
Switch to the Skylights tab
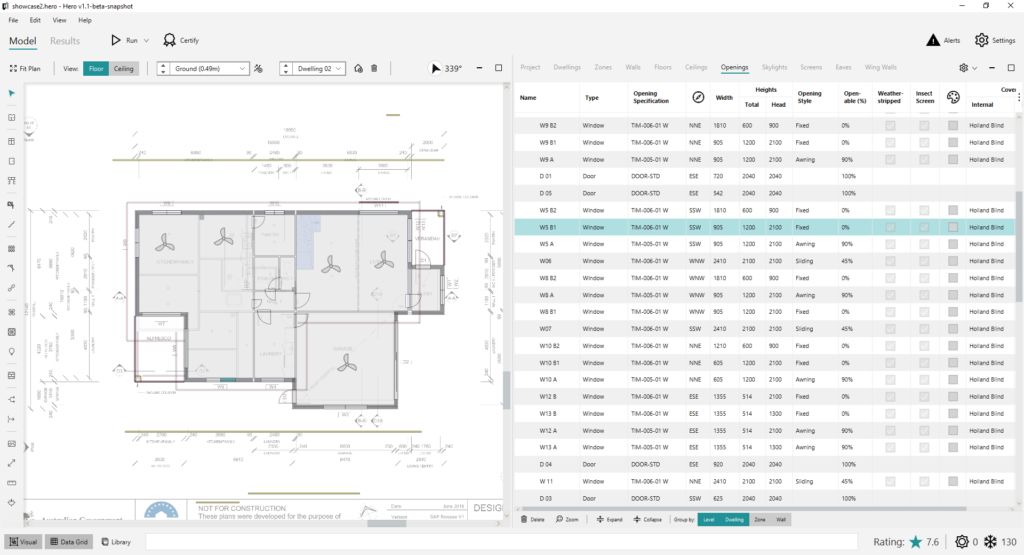(774, 67)
